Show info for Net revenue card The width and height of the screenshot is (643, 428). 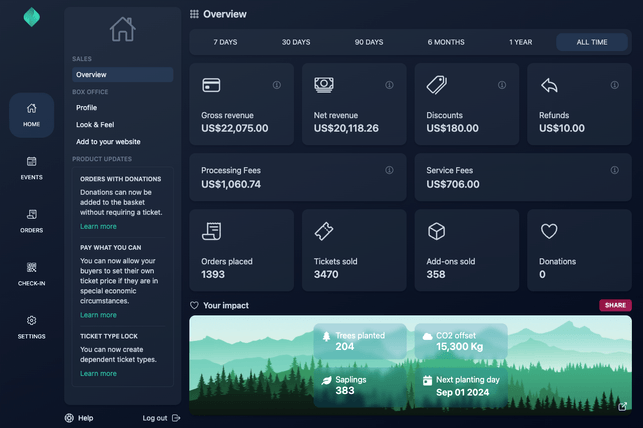(x=389, y=85)
